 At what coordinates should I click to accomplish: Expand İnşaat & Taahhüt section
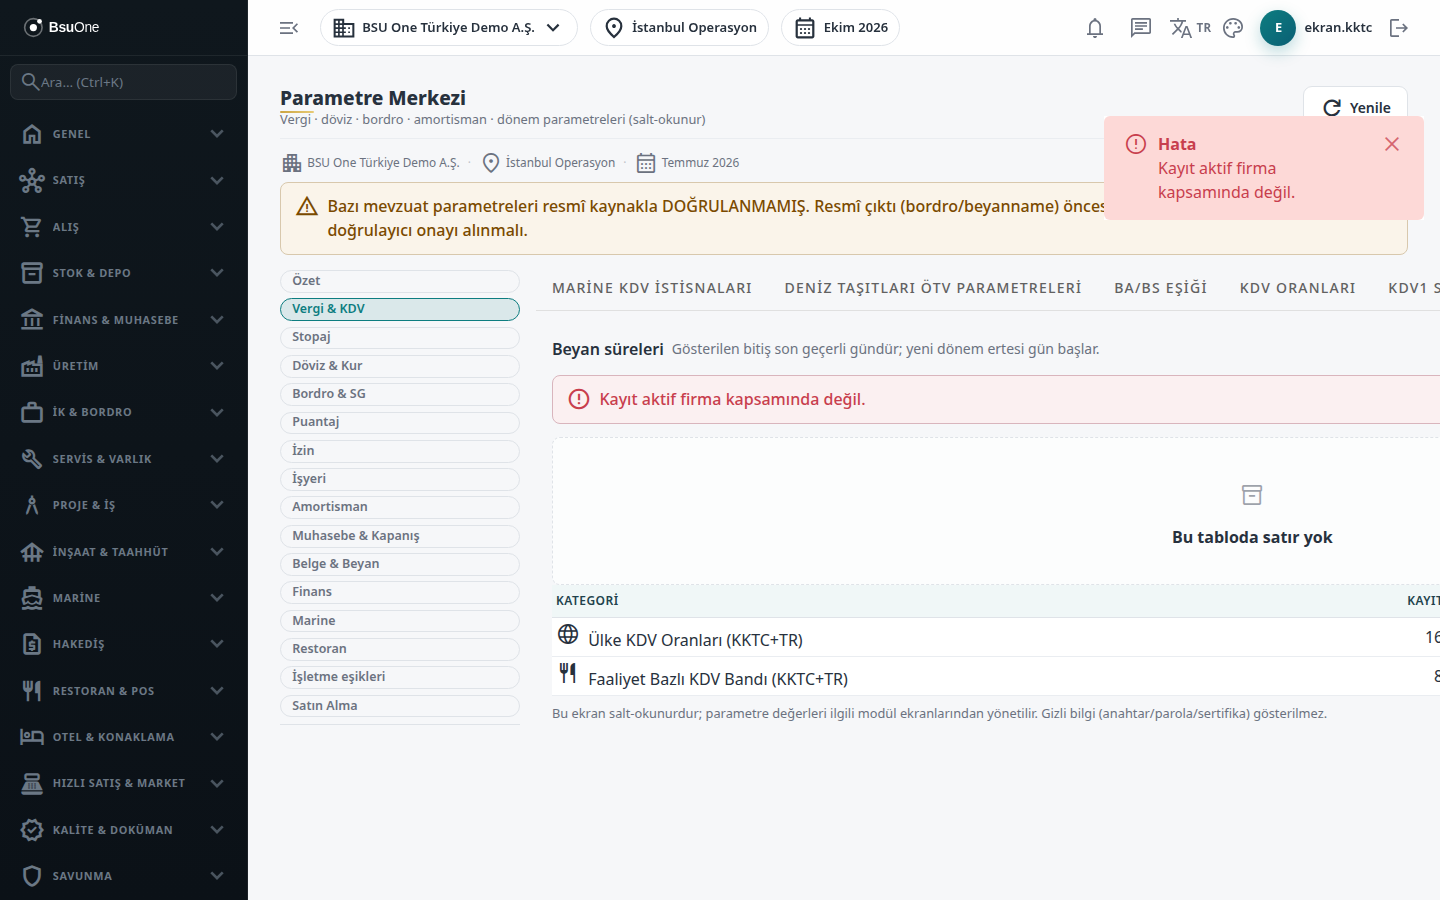point(124,552)
